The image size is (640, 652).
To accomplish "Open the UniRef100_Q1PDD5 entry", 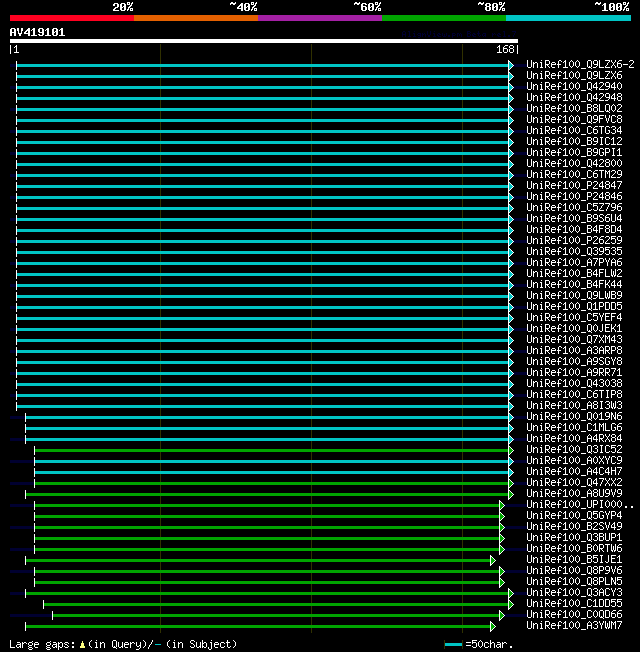I will 574,307.
